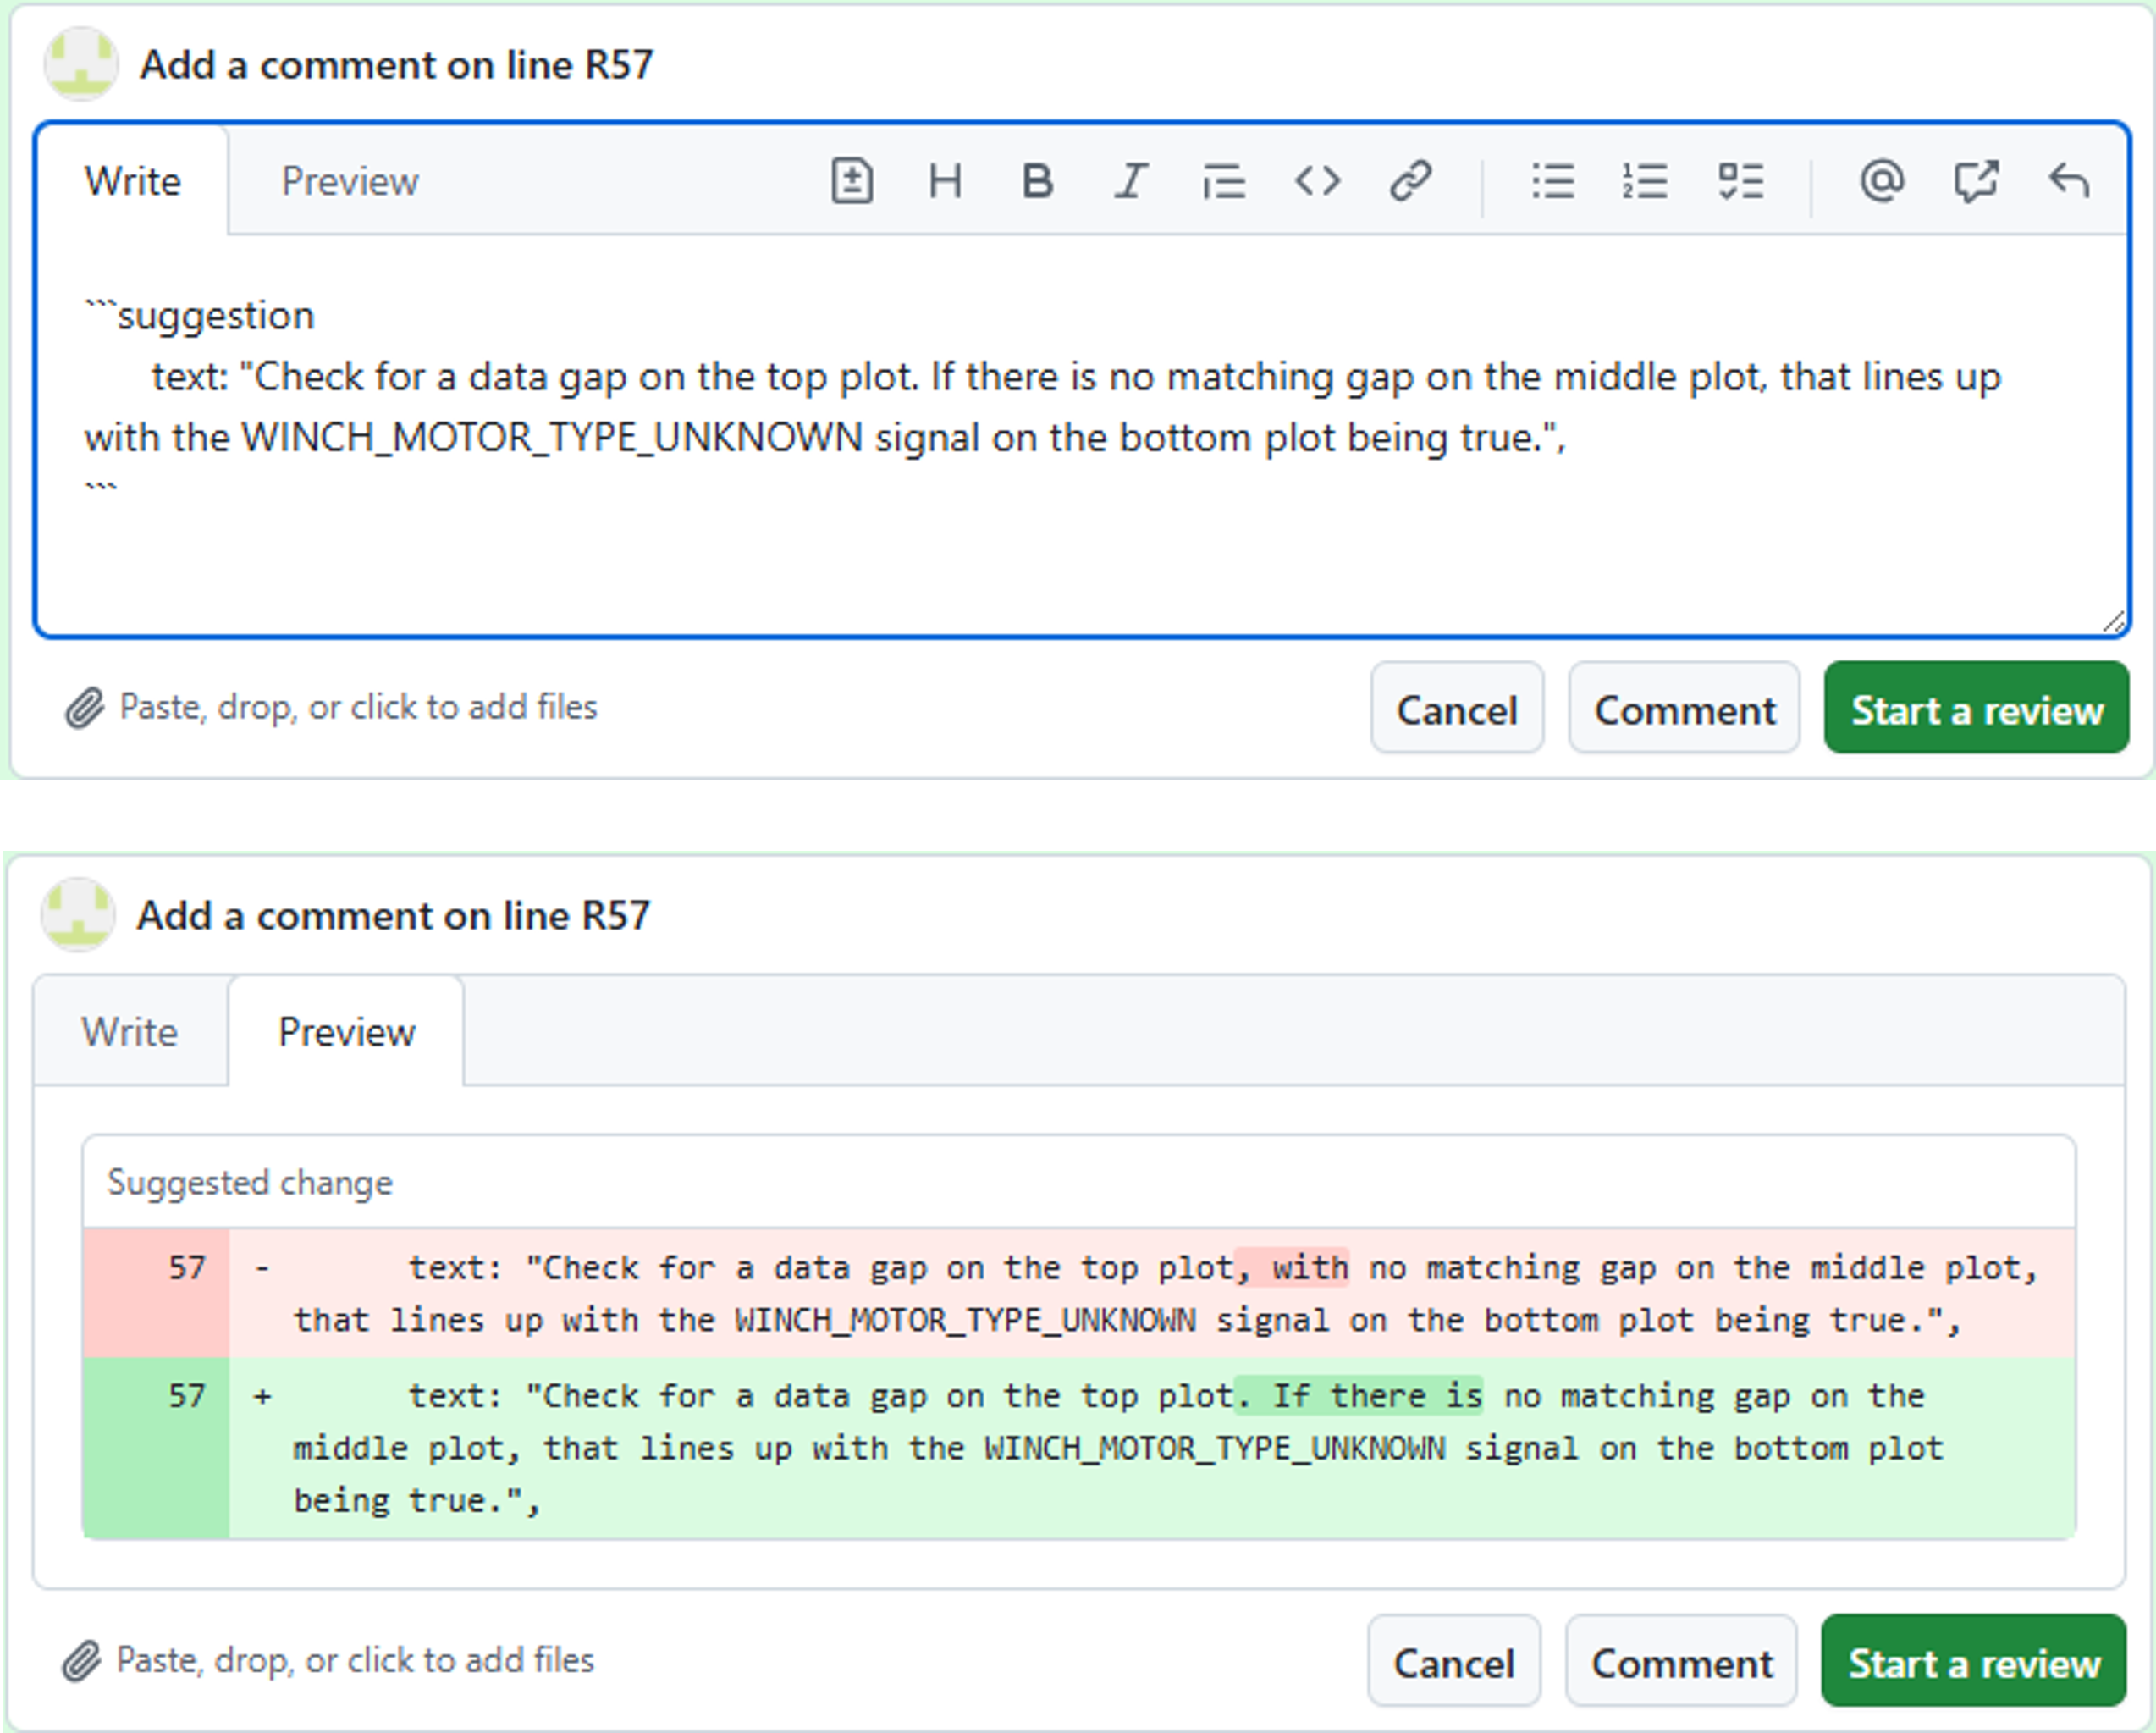
Task: Insert a suggestion using the file-diff icon
Action: click(x=852, y=181)
